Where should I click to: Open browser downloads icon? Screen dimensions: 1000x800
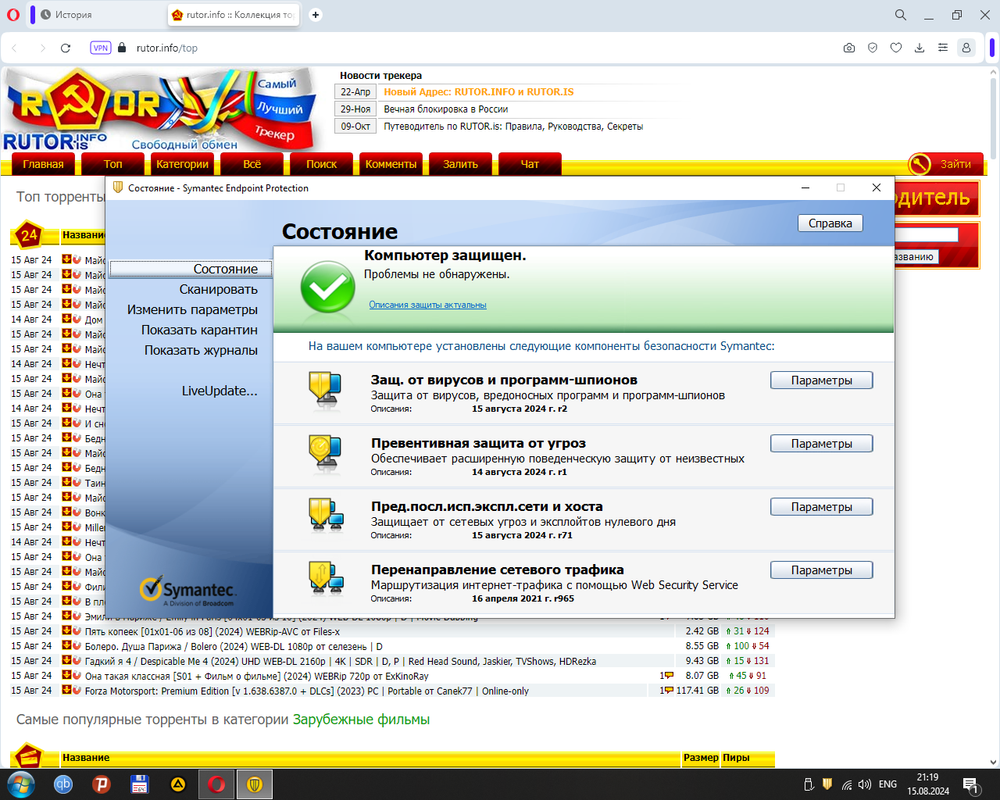coord(919,48)
